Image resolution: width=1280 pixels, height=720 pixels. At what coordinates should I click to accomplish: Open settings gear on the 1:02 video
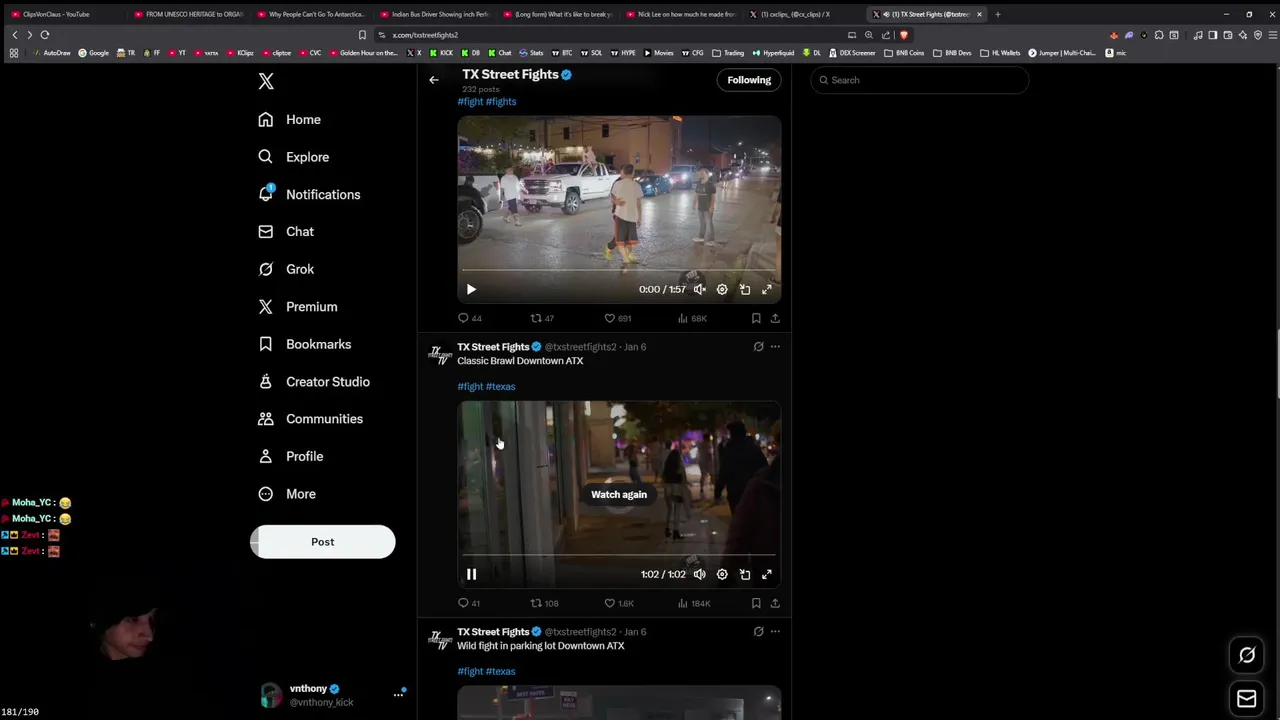coord(722,574)
